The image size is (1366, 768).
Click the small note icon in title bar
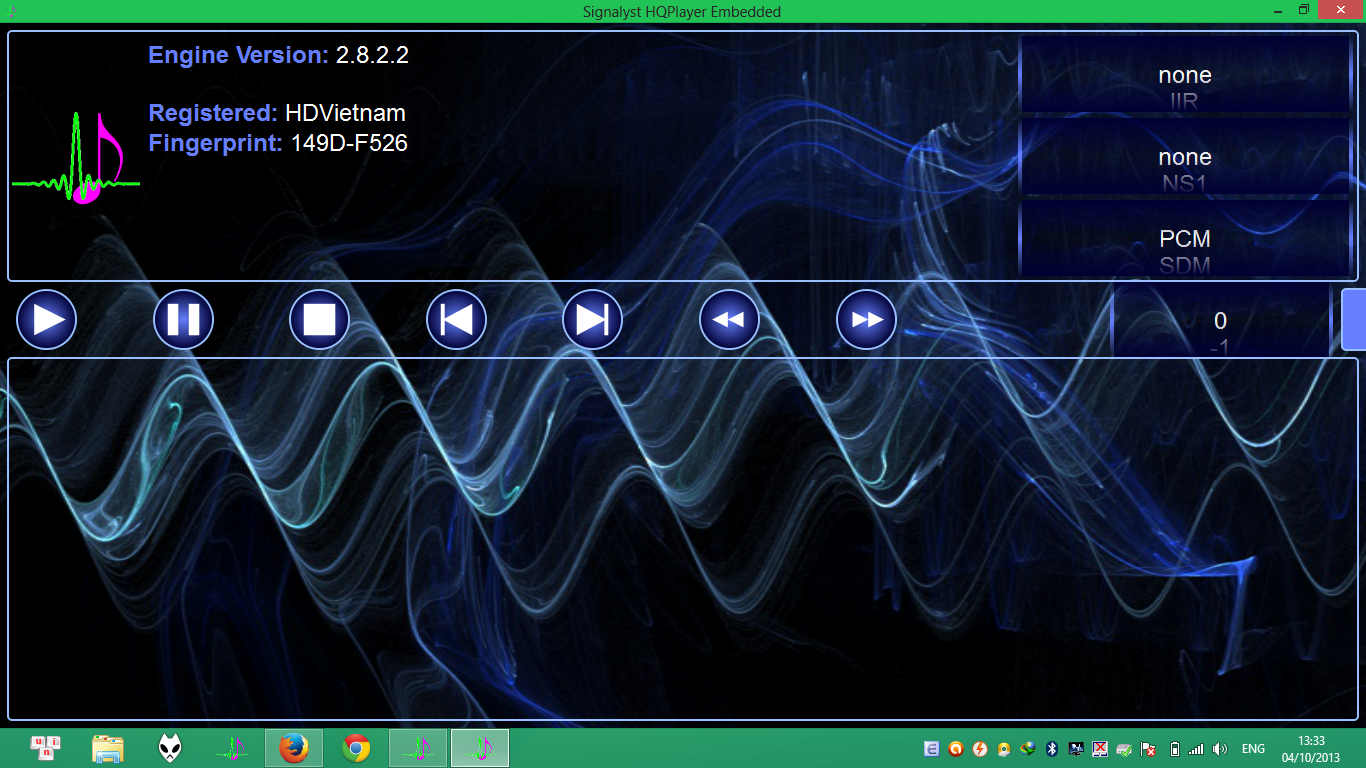pyautogui.click(x=12, y=11)
